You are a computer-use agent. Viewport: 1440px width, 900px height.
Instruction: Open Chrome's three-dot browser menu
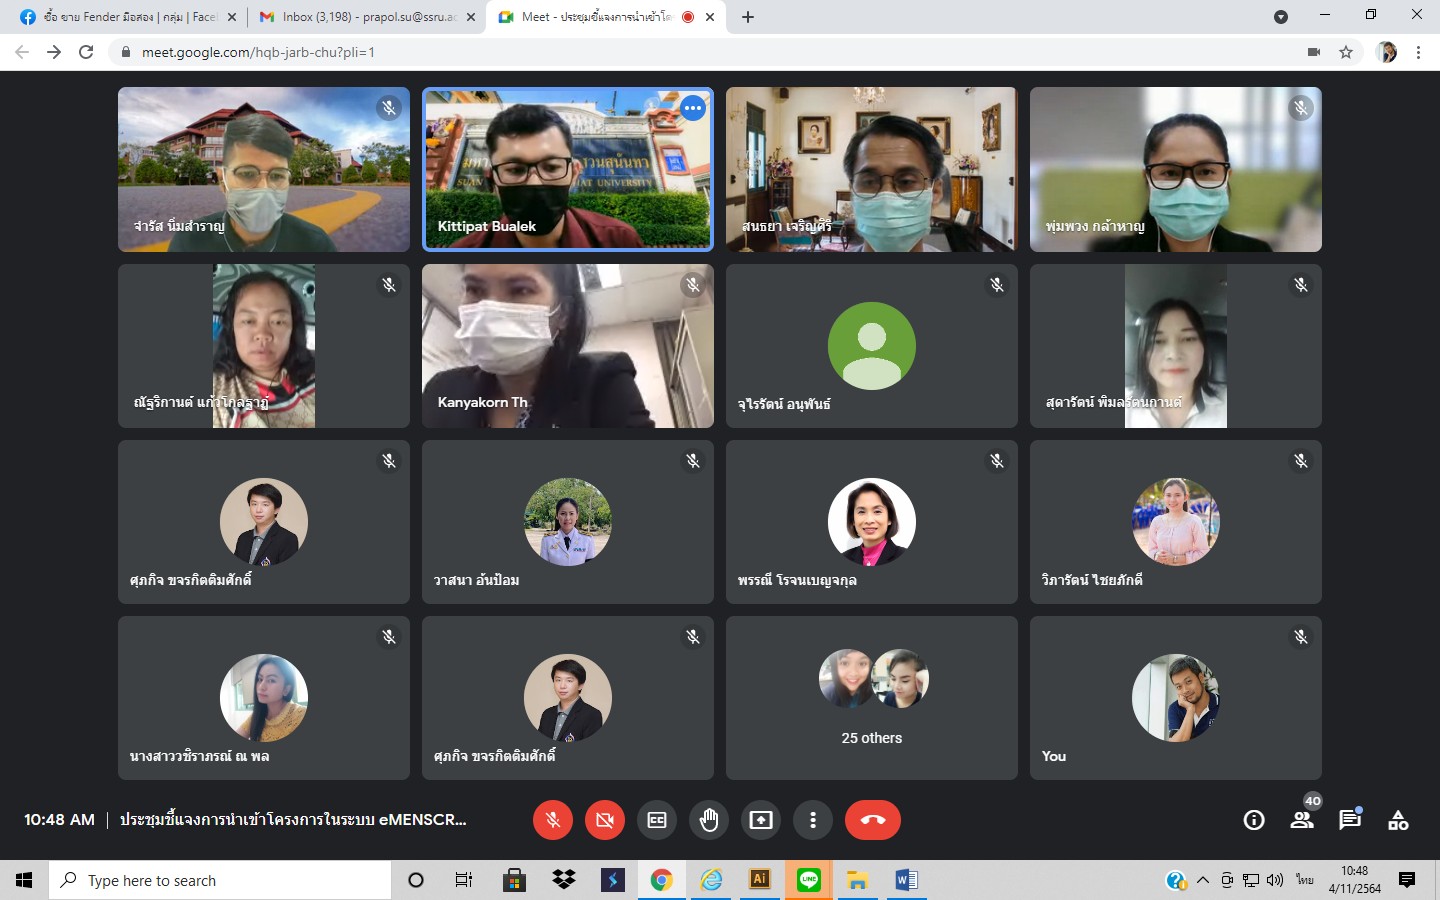point(1418,52)
